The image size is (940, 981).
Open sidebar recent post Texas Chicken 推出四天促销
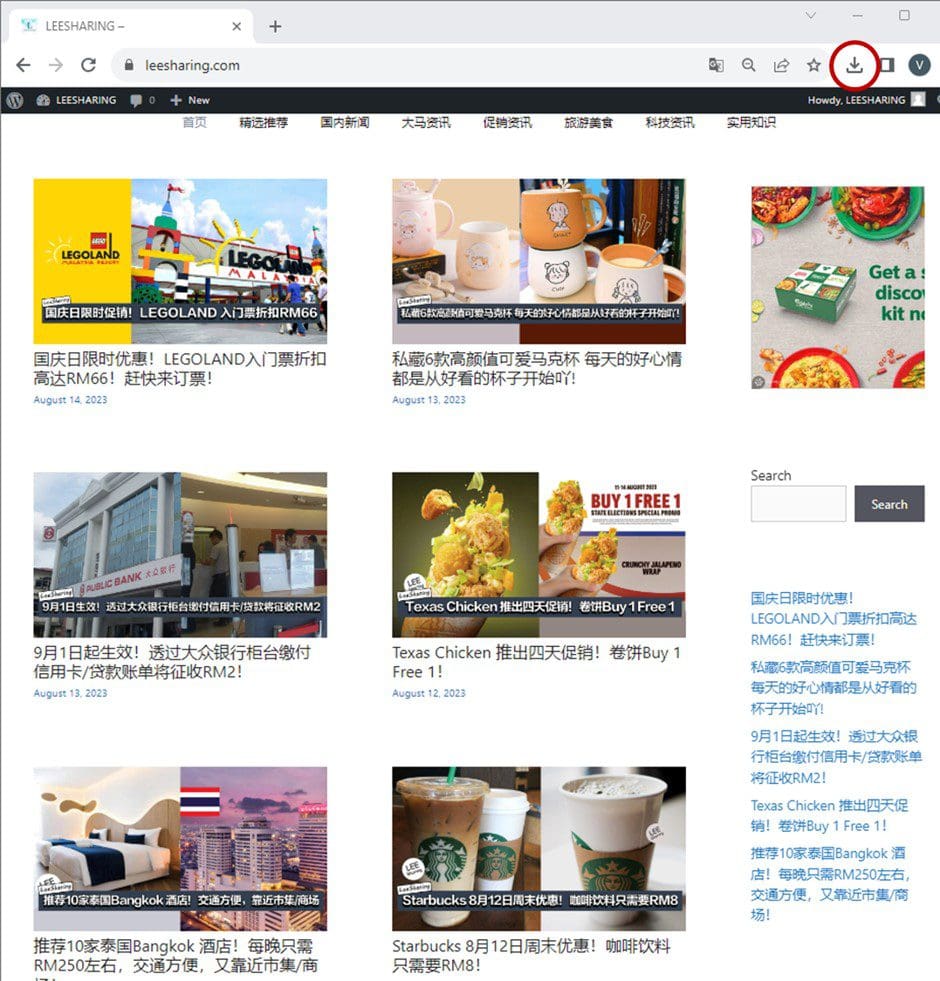click(x=829, y=815)
